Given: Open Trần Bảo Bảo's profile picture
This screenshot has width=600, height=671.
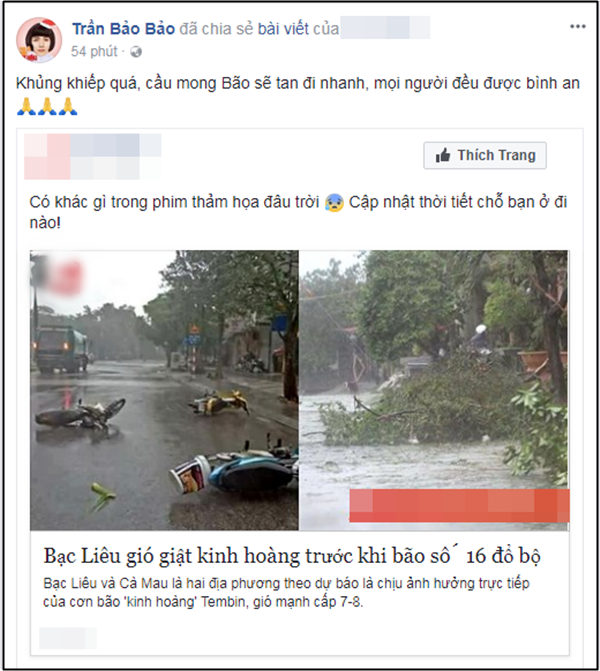Looking at the screenshot, I should (39, 40).
